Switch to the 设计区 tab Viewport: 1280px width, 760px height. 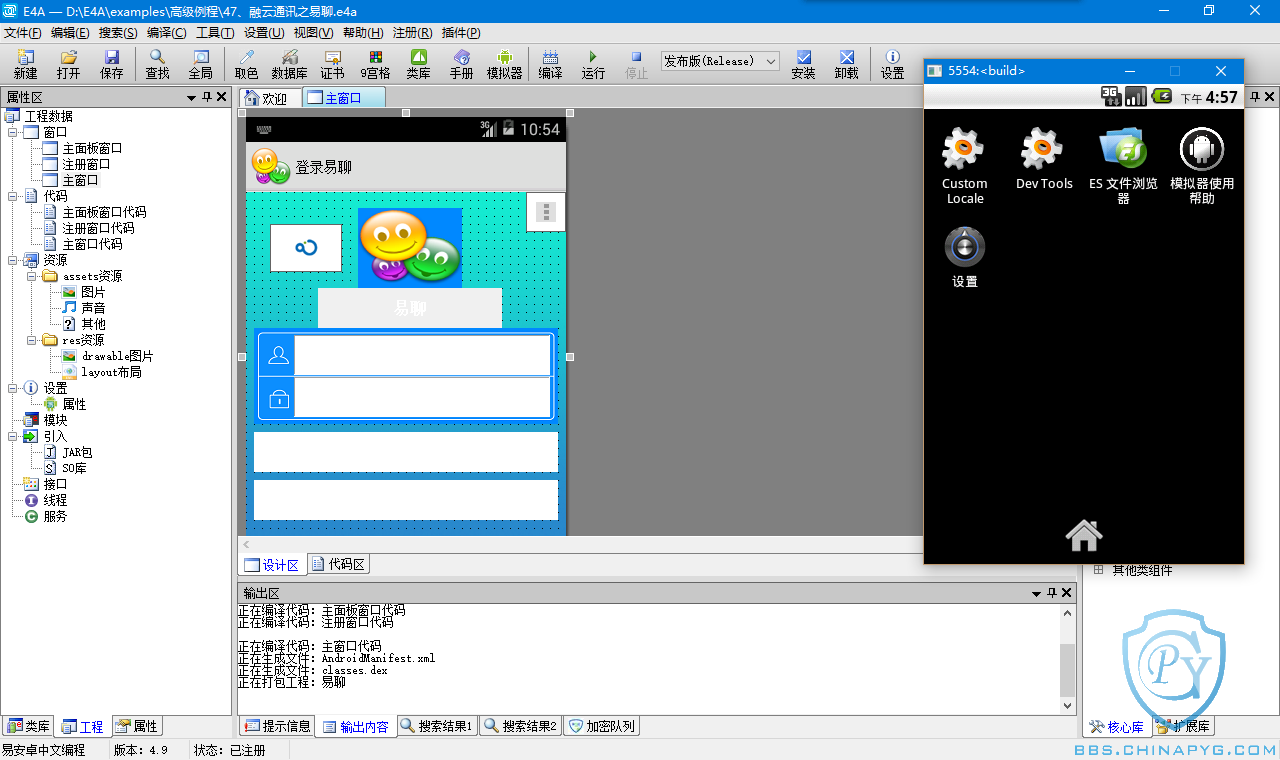[272, 565]
